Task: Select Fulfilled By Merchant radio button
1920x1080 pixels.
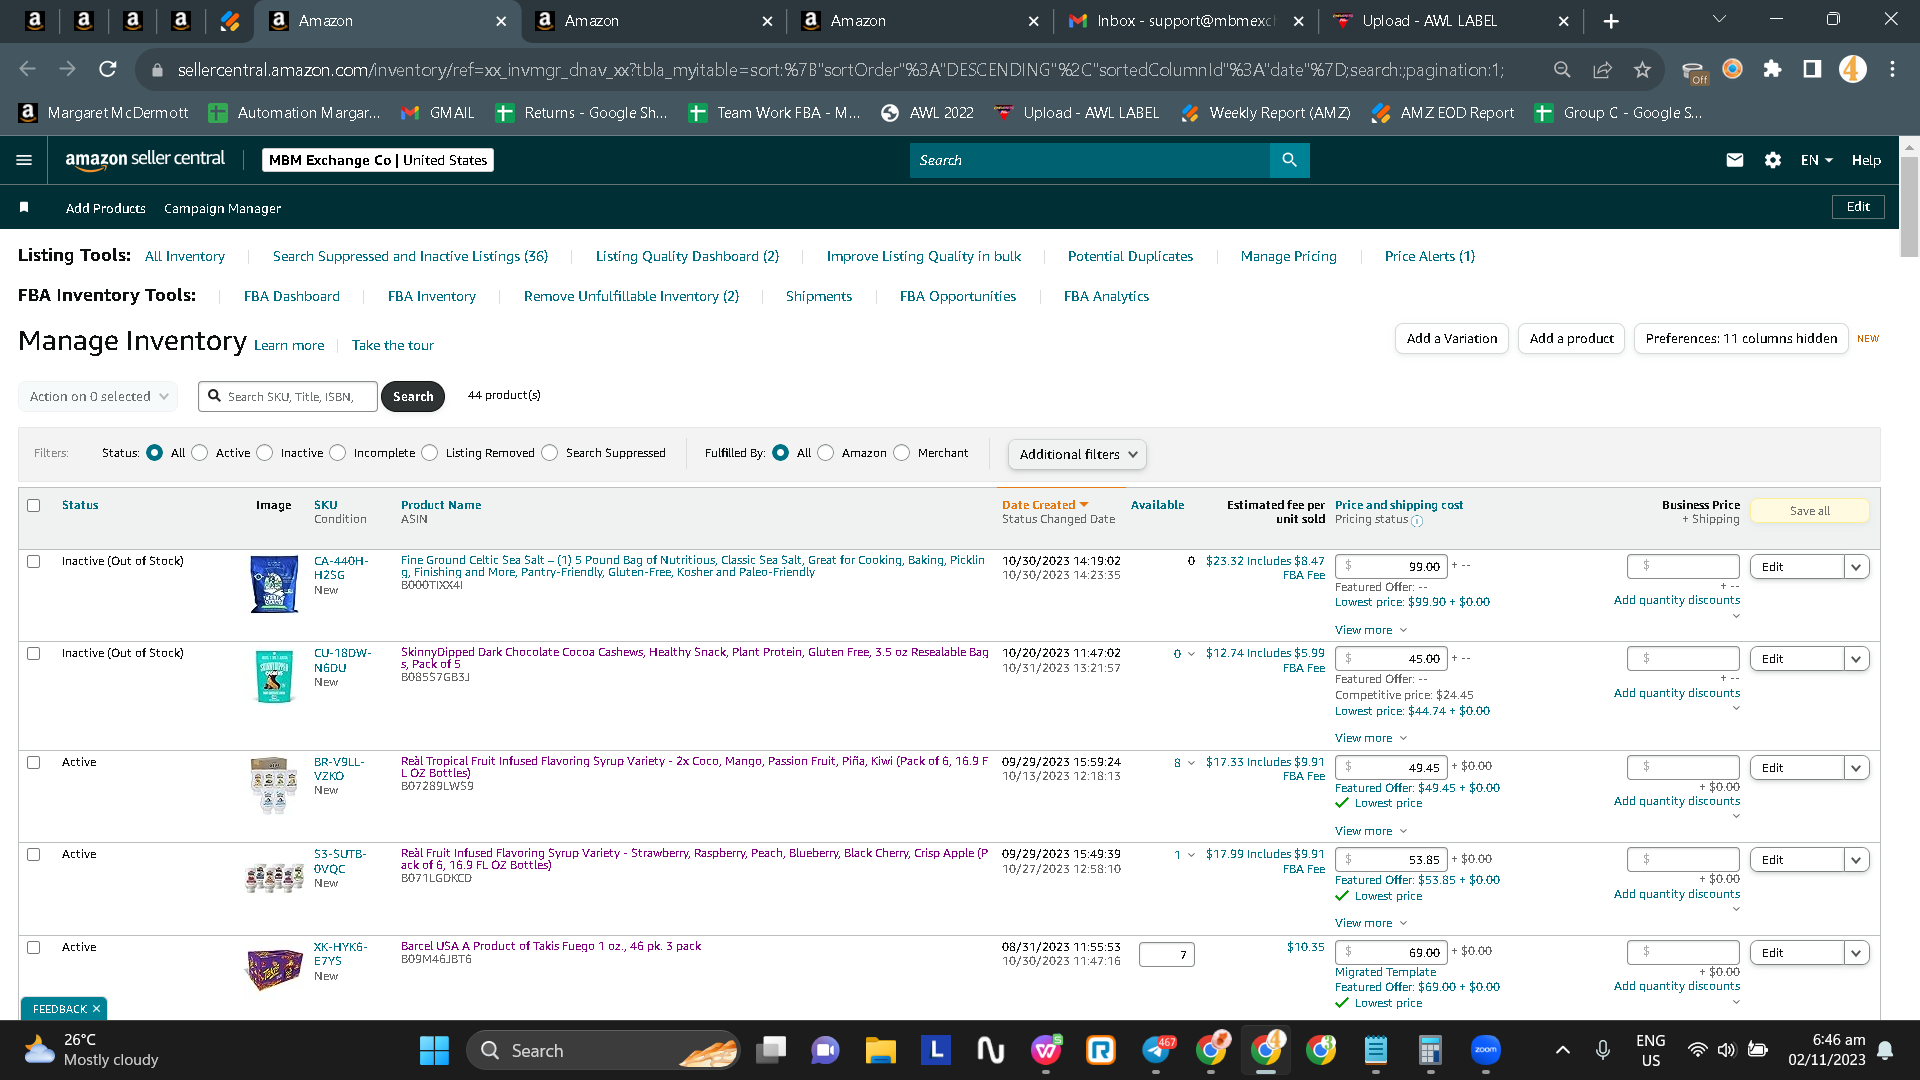Action: (x=902, y=453)
